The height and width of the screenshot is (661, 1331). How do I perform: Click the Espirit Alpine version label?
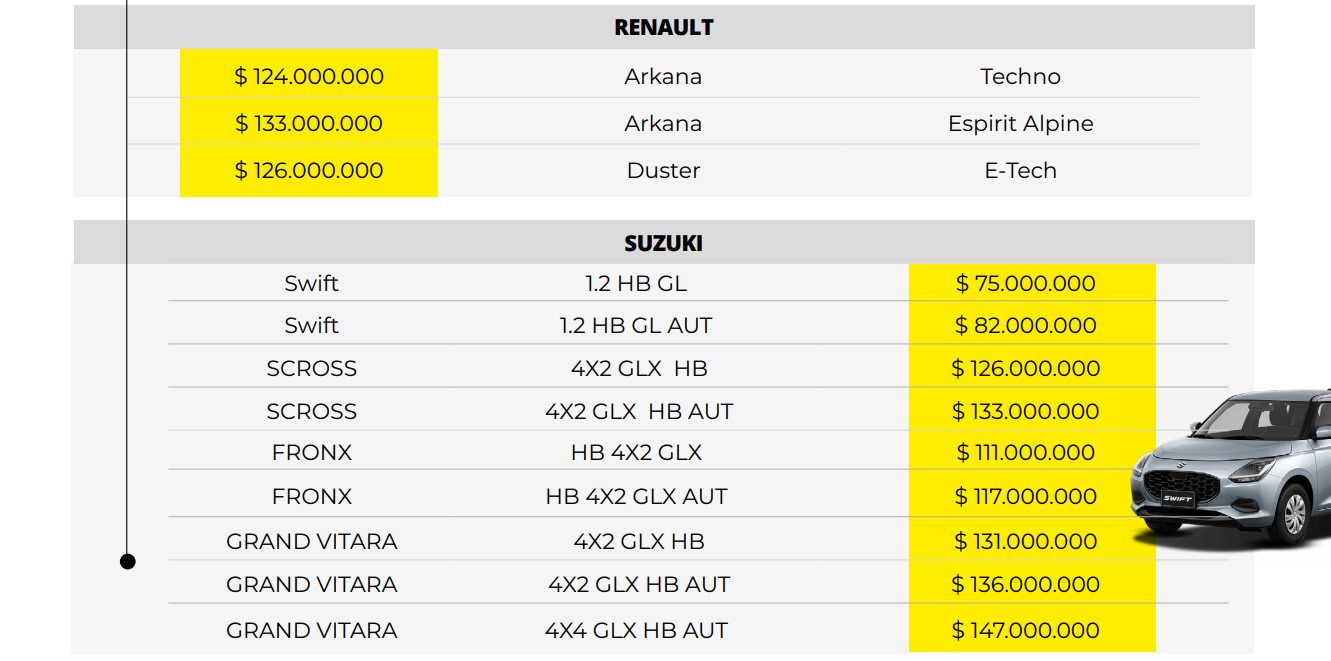1020,123
